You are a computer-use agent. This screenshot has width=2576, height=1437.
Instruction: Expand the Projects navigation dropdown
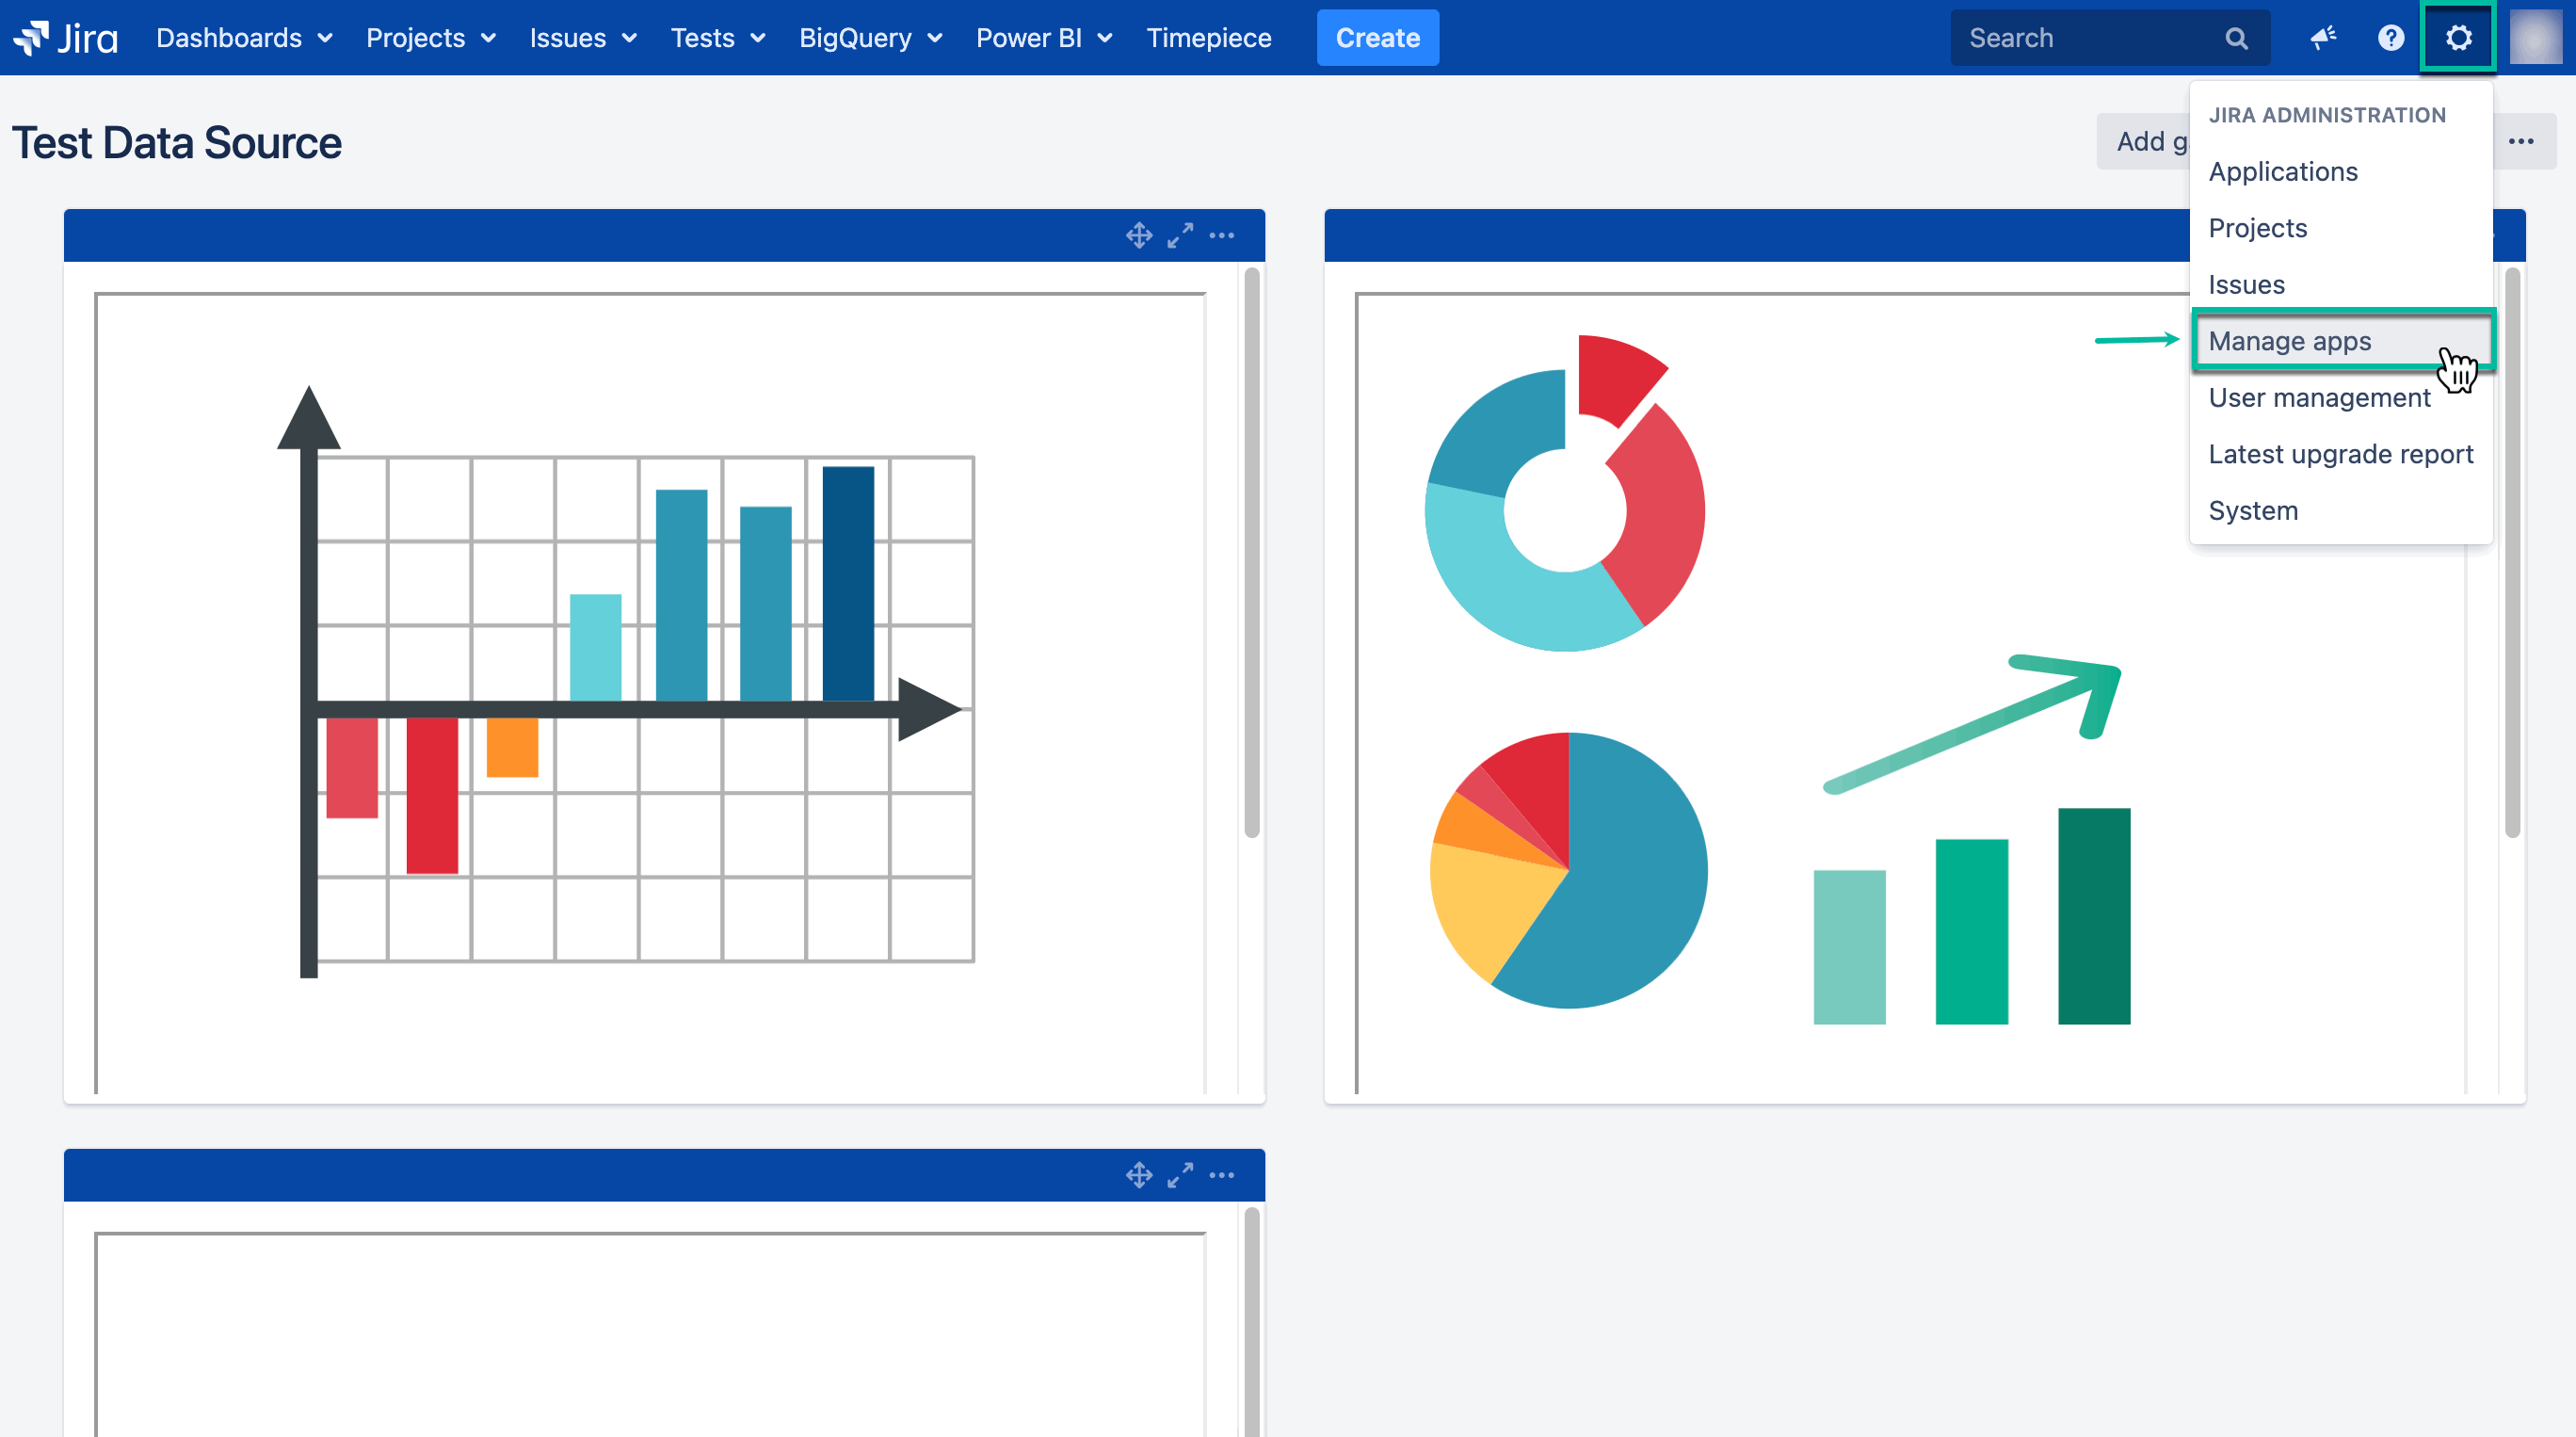click(431, 38)
